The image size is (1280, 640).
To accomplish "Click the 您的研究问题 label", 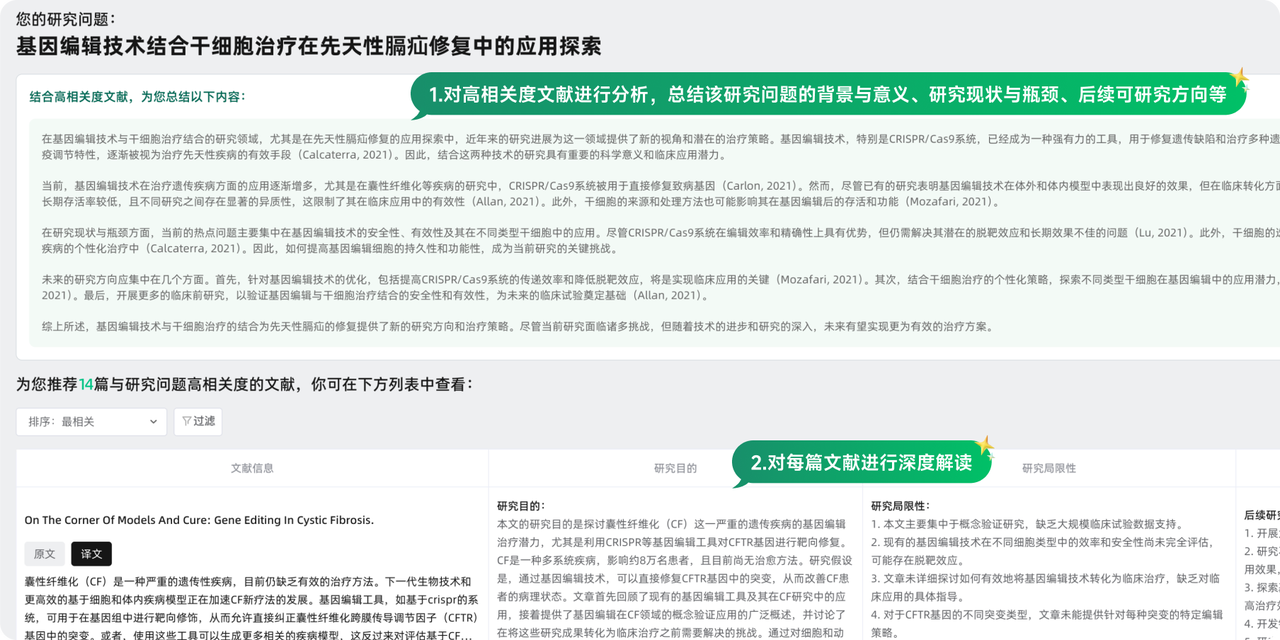I will pyautogui.click(x=65, y=18).
